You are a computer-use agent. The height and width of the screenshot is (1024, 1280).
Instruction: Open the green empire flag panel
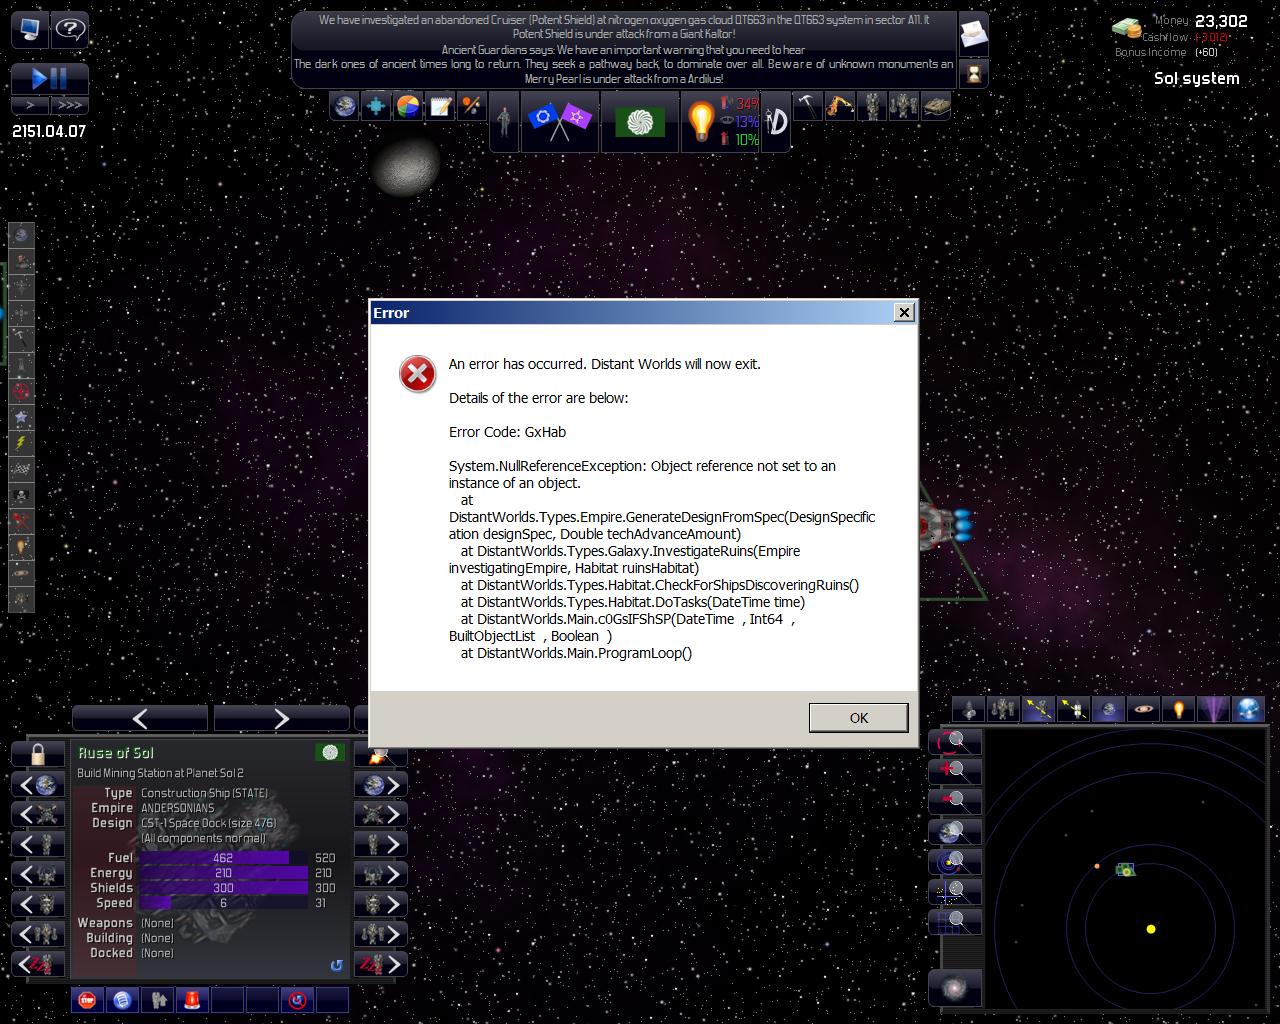coord(639,122)
